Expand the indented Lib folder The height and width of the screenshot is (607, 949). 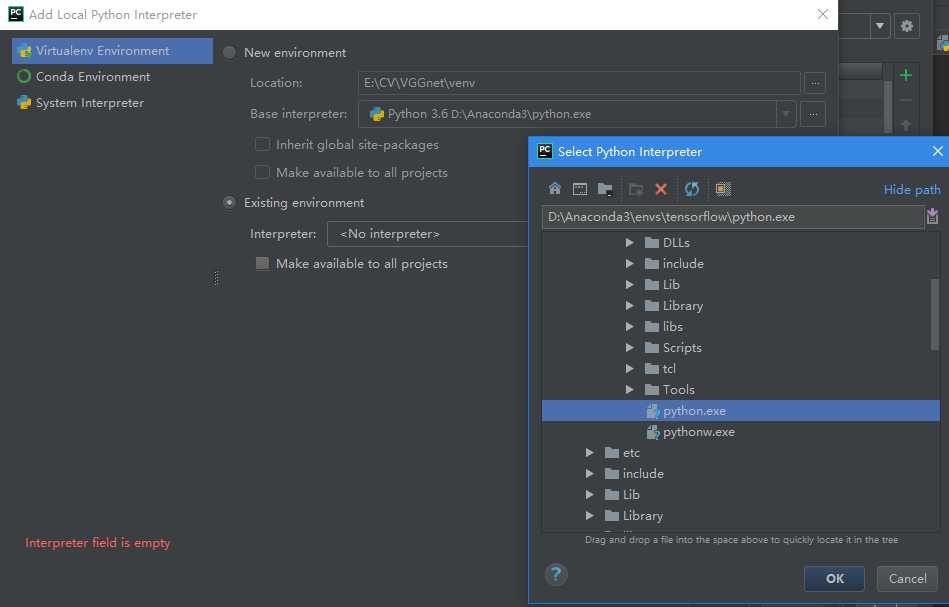click(629, 284)
